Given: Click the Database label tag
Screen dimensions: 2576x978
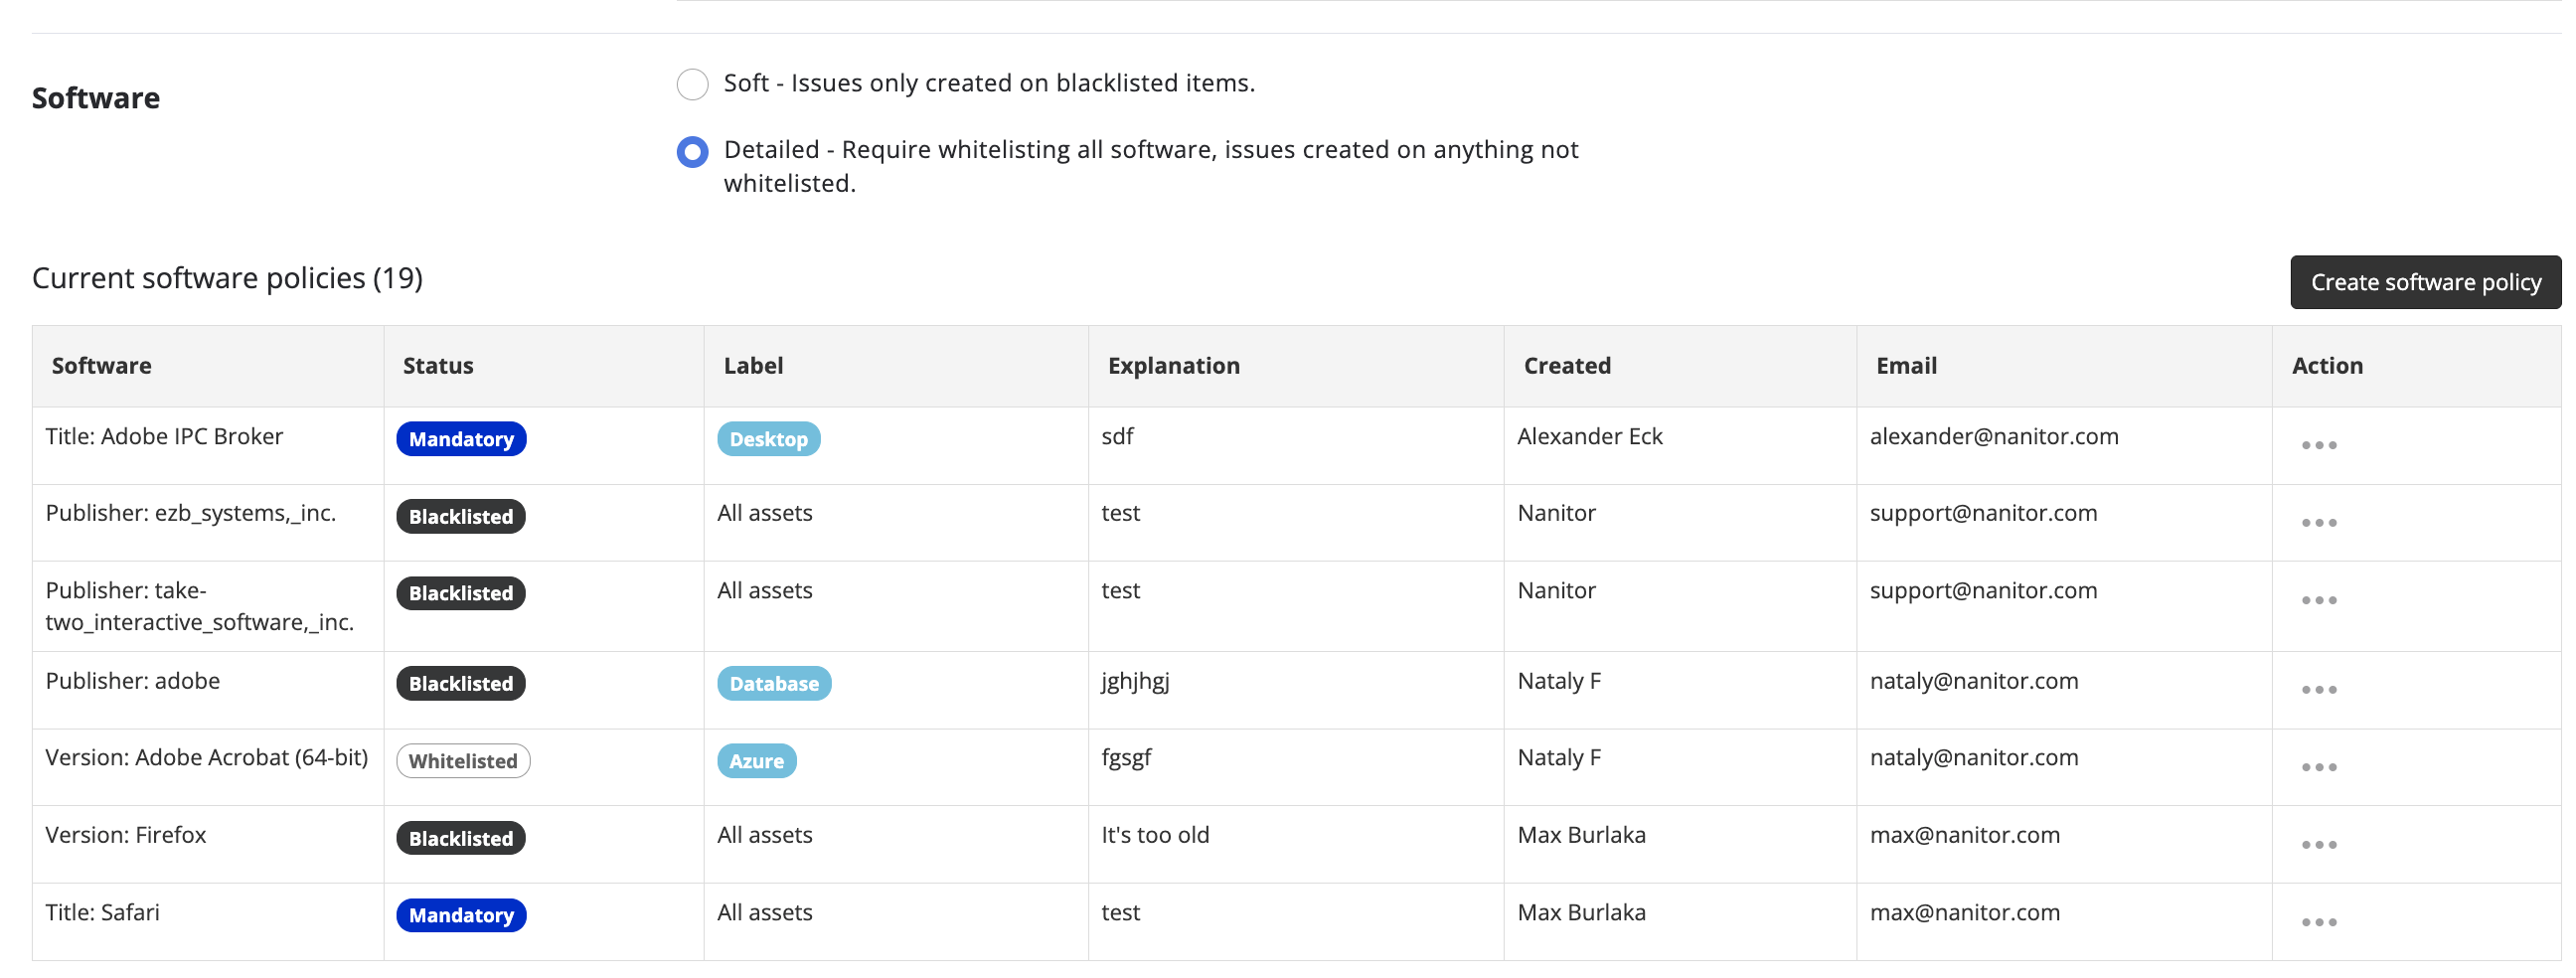Looking at the screenshot, I should point(773,684).
